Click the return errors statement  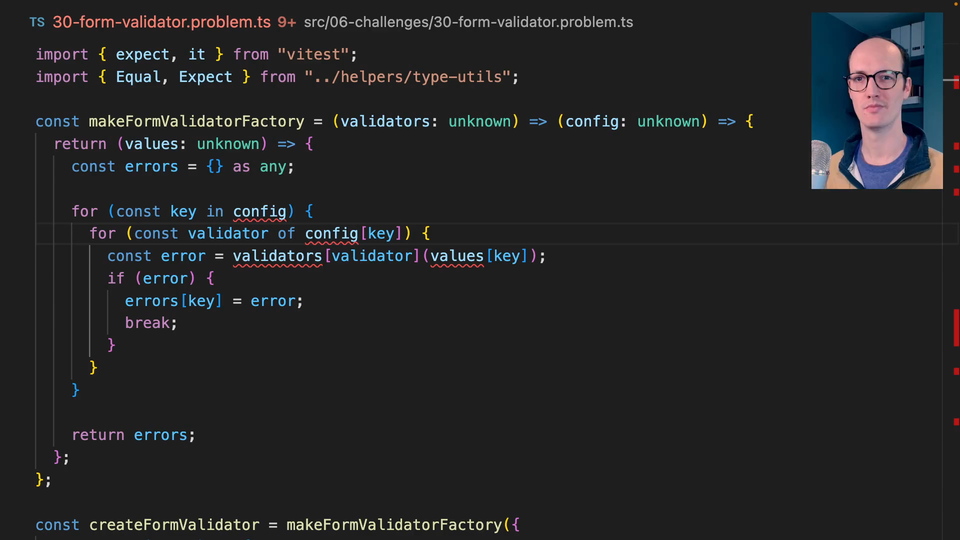(x=133, y=435)
